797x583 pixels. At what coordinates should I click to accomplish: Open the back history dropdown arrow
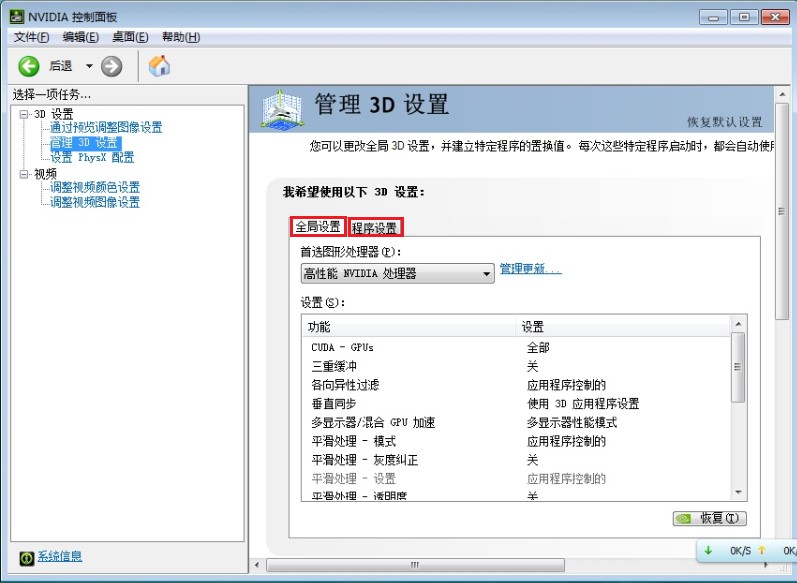(89, 66)
